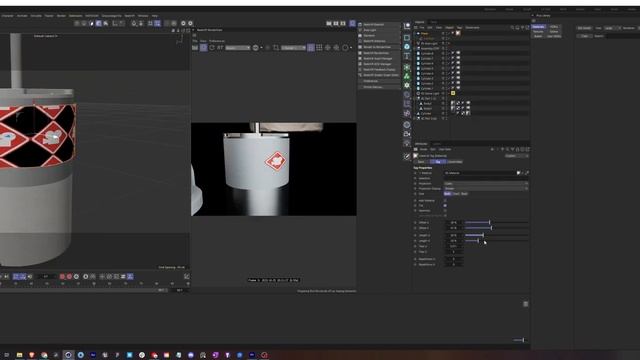Click the Repetitions U value field
Screen dimensions: 640x360
coord(453,259)
